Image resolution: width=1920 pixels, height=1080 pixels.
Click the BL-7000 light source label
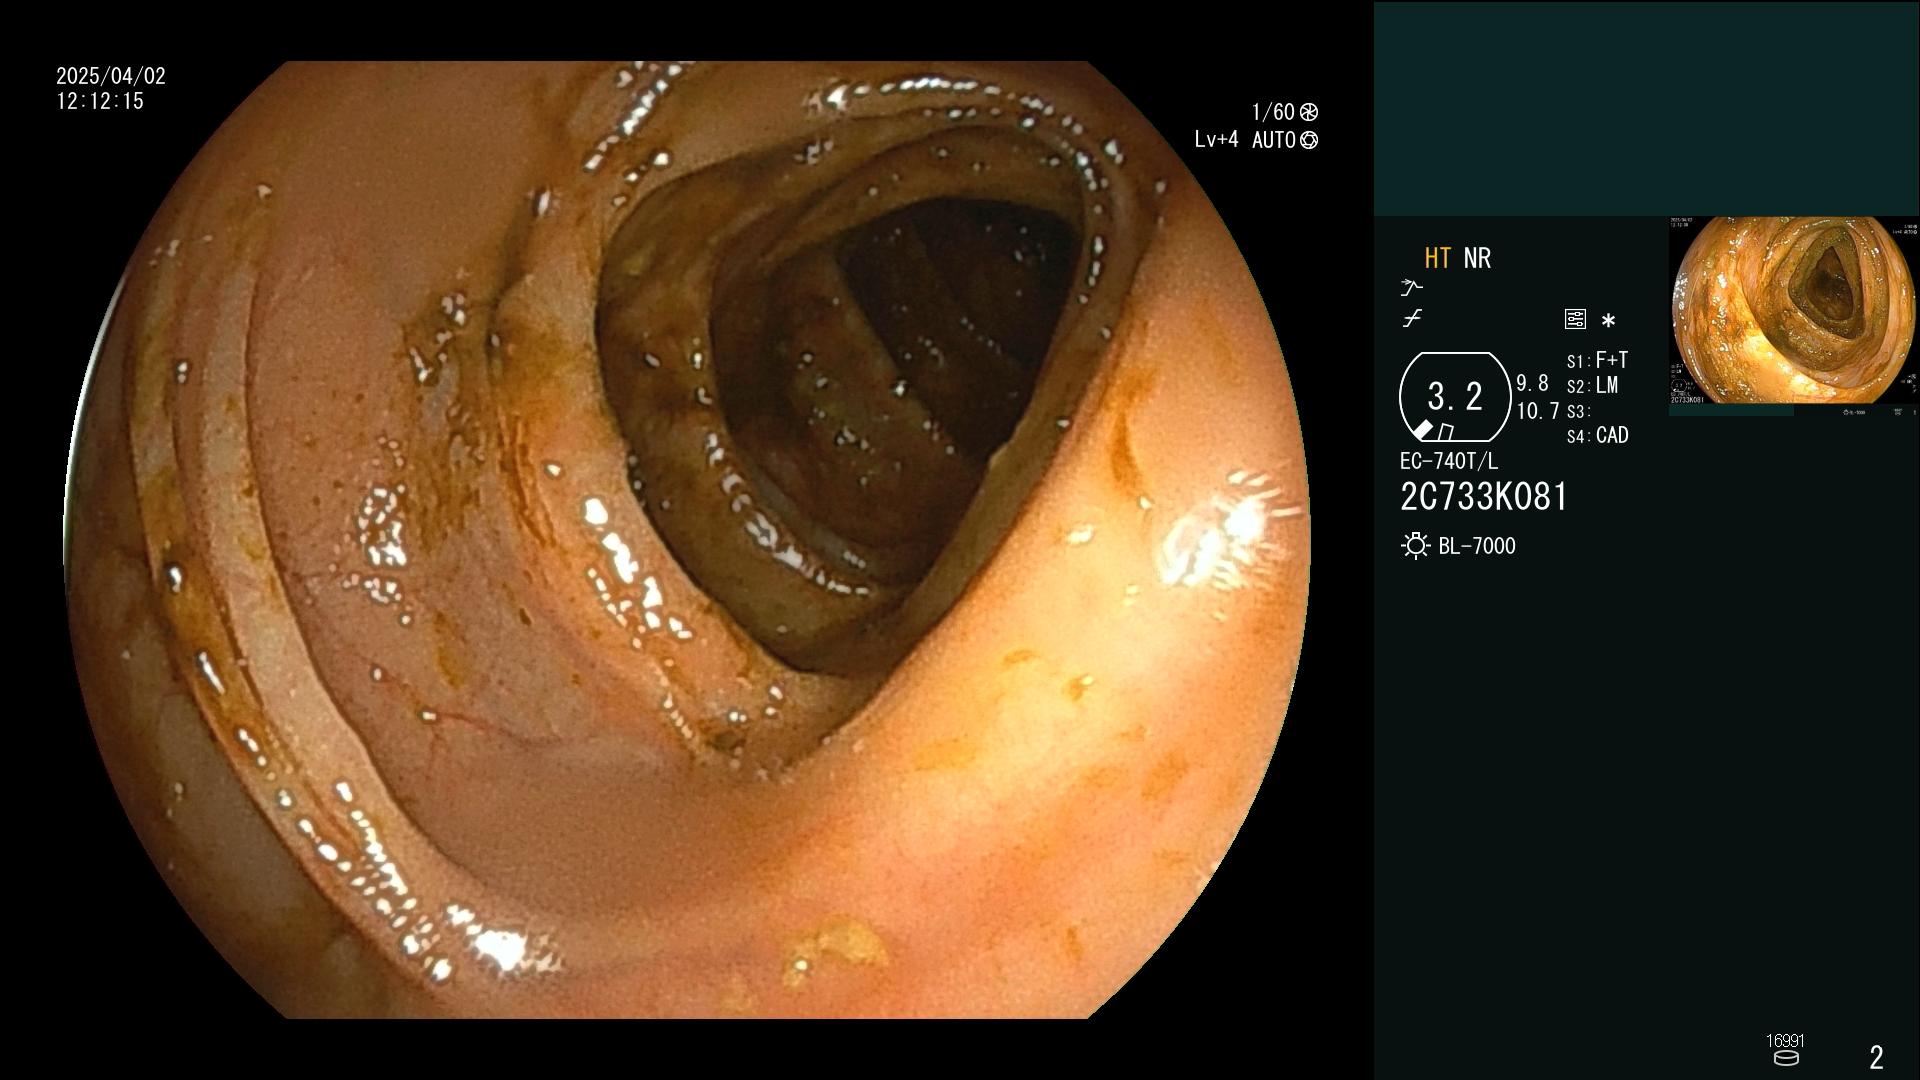1477,546
